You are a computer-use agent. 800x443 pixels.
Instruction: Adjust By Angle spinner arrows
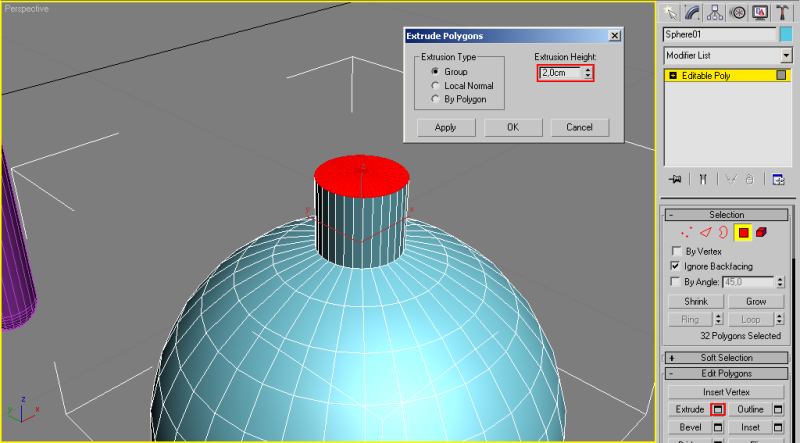[780, 282]
